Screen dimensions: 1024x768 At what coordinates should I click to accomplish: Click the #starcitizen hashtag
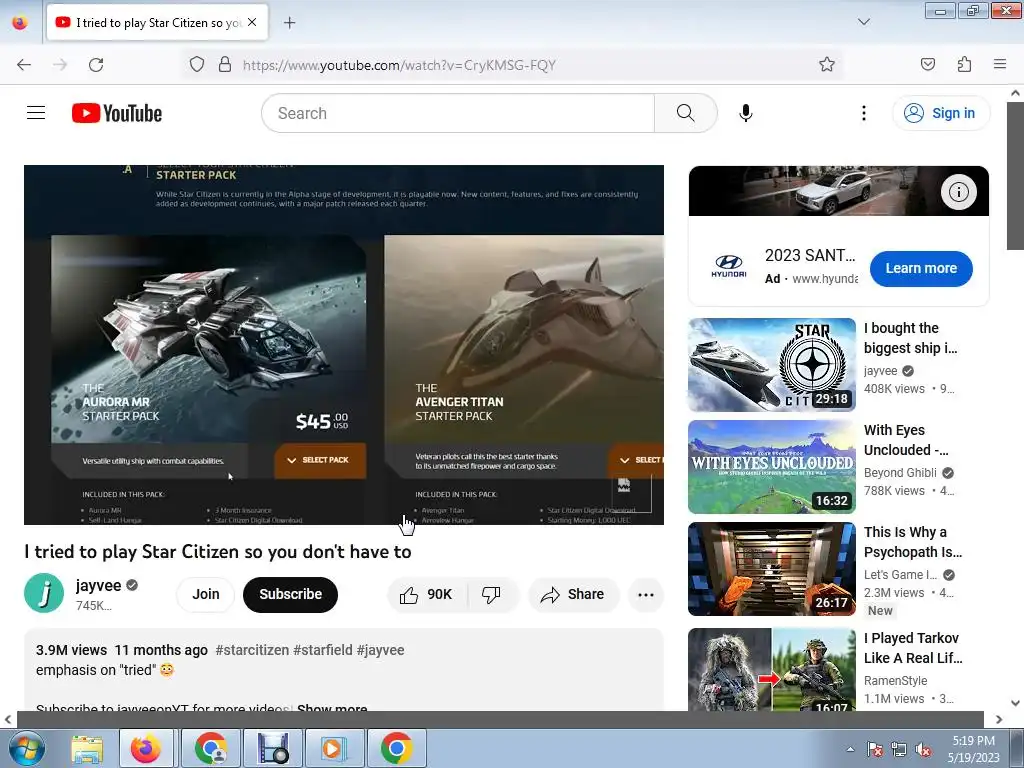252,650
